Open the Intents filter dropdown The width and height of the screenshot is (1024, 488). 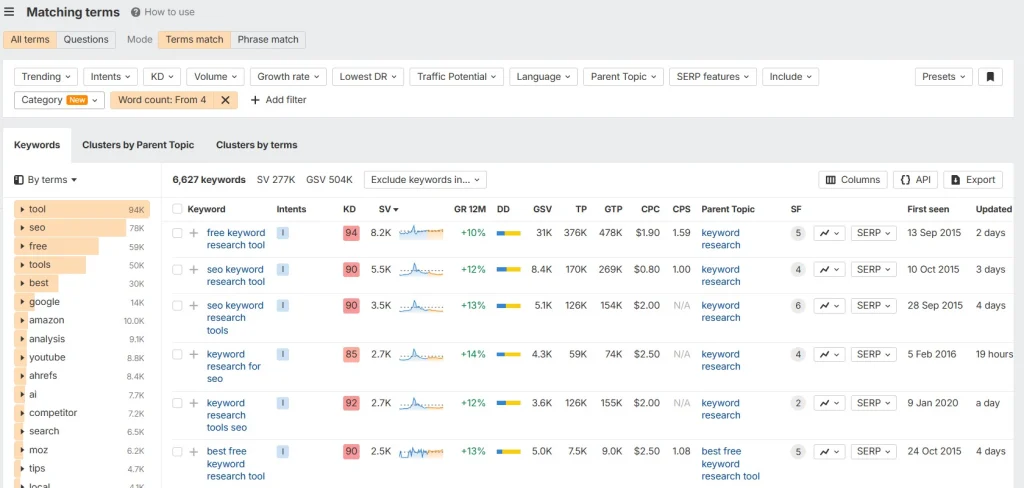tap(110, 76)
